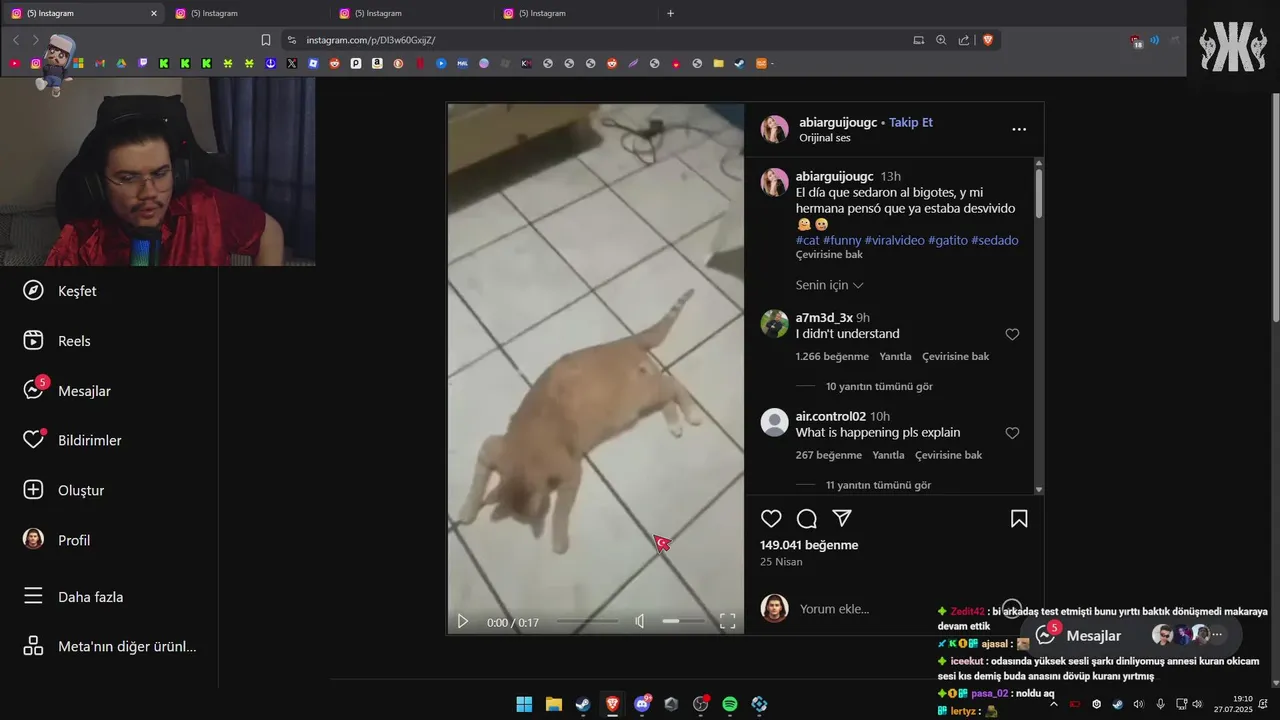Click the Brave shields icon in address bar
1280x720 pixels.
pos(988,40)
